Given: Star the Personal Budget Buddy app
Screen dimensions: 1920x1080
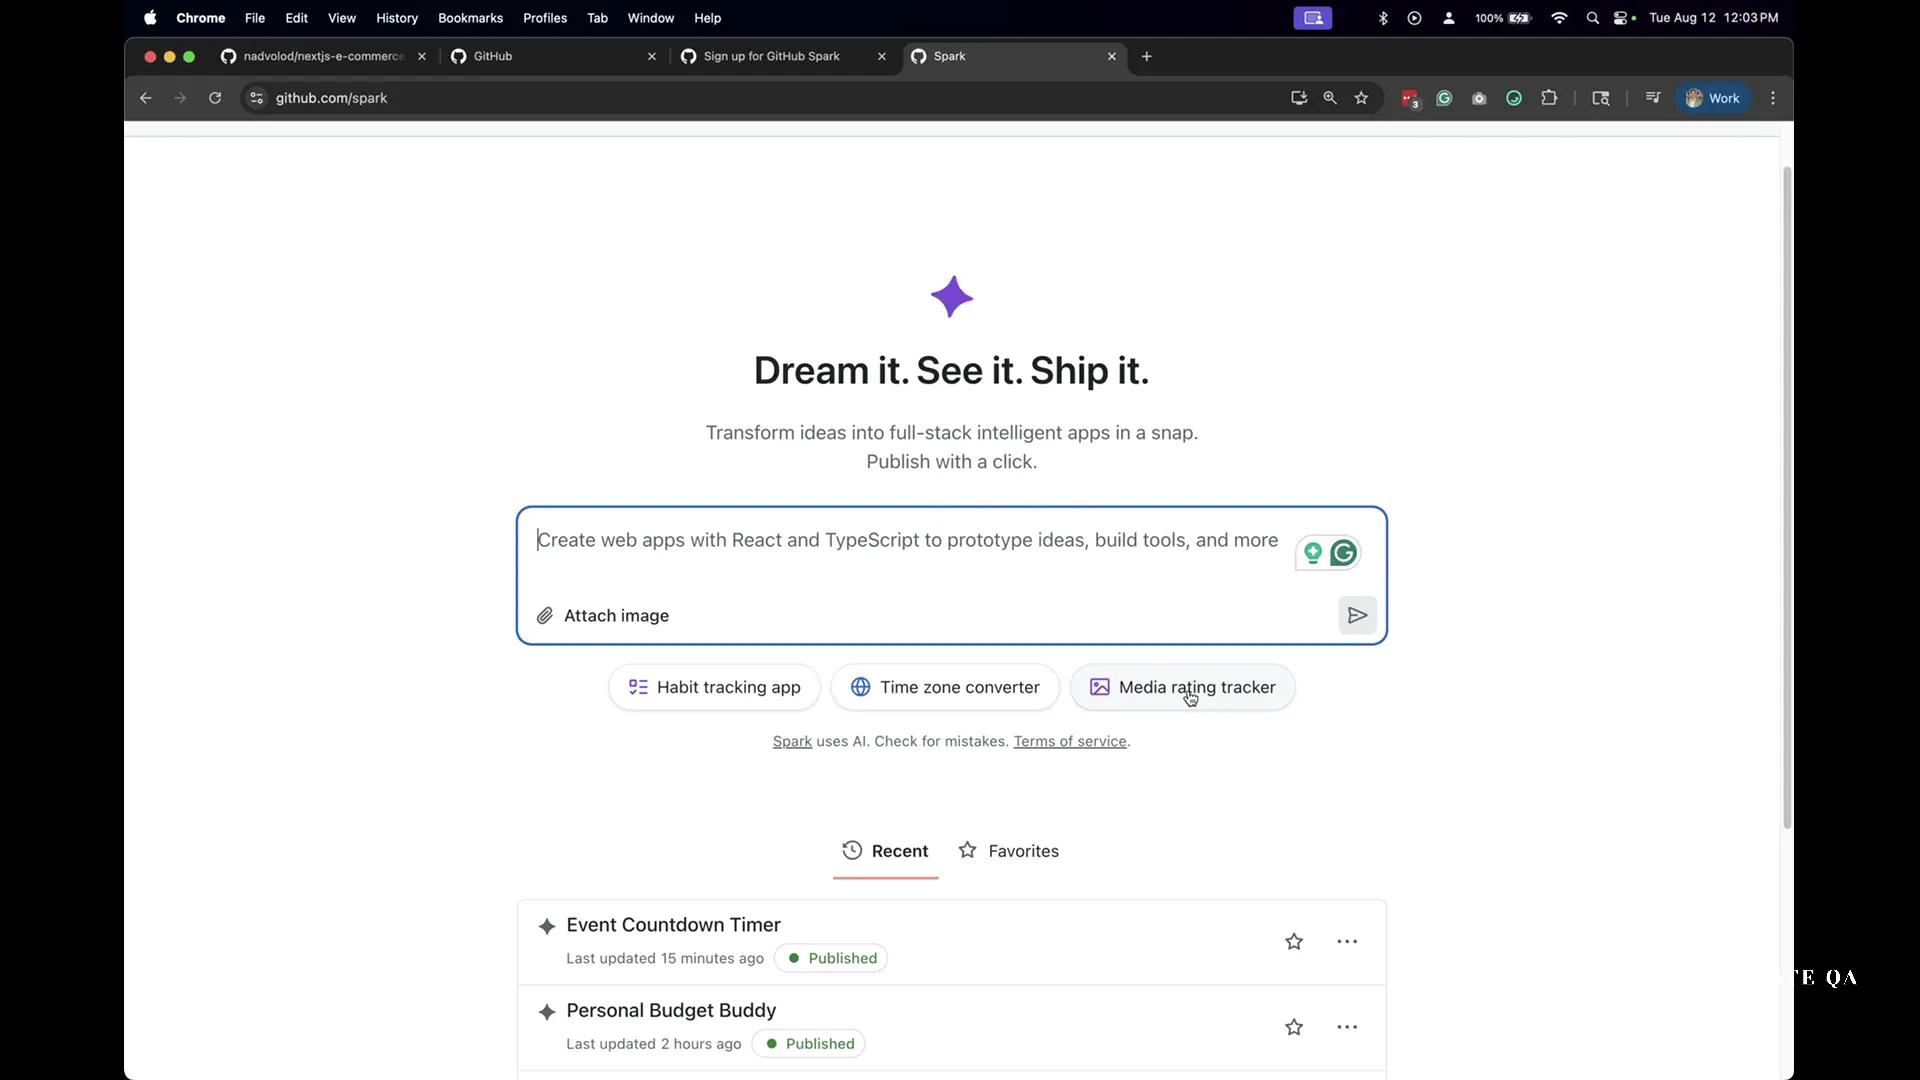Looking at the screenshot, I should point(1294,1028).
